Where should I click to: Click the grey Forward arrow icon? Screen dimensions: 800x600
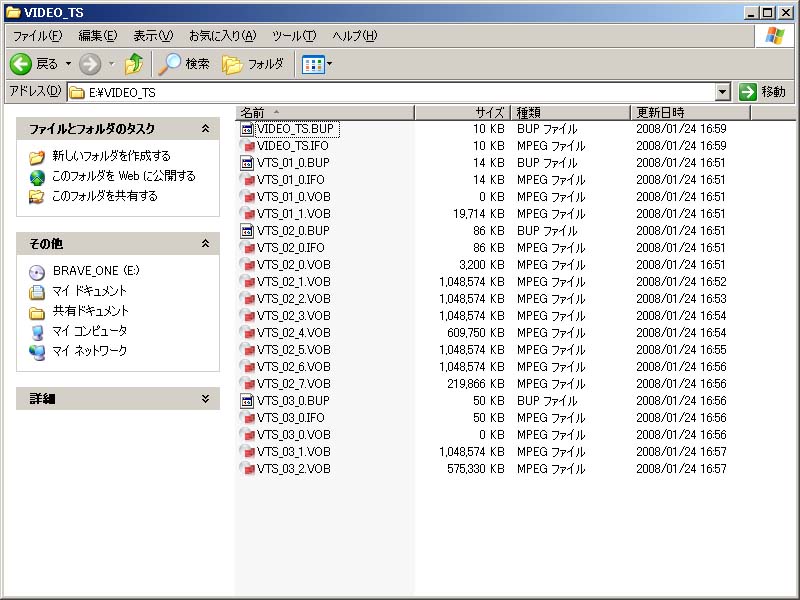click(x=90, y=64)
